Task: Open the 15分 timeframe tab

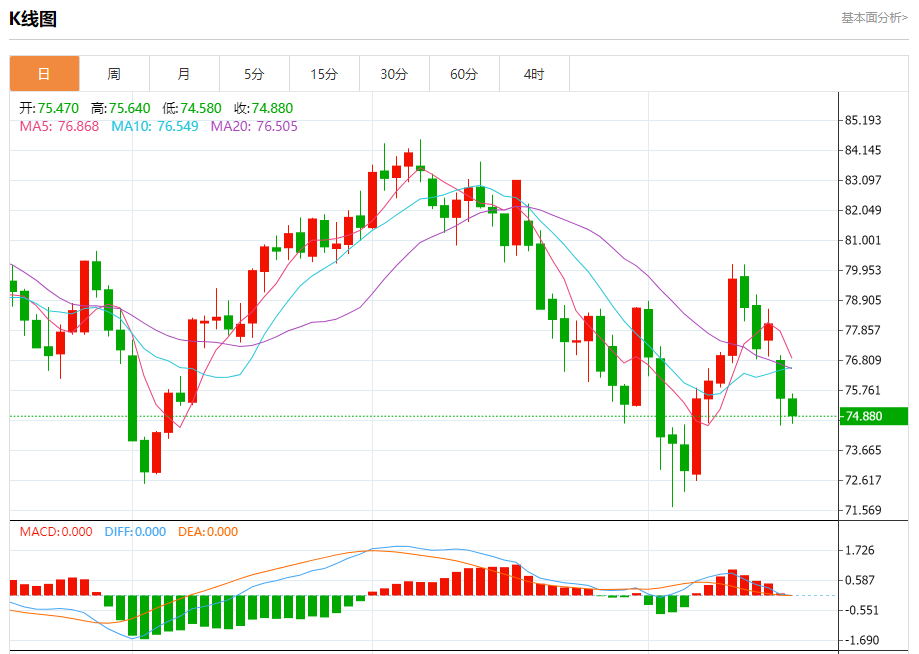Action: pyautogui.click(x=324, y=74)
